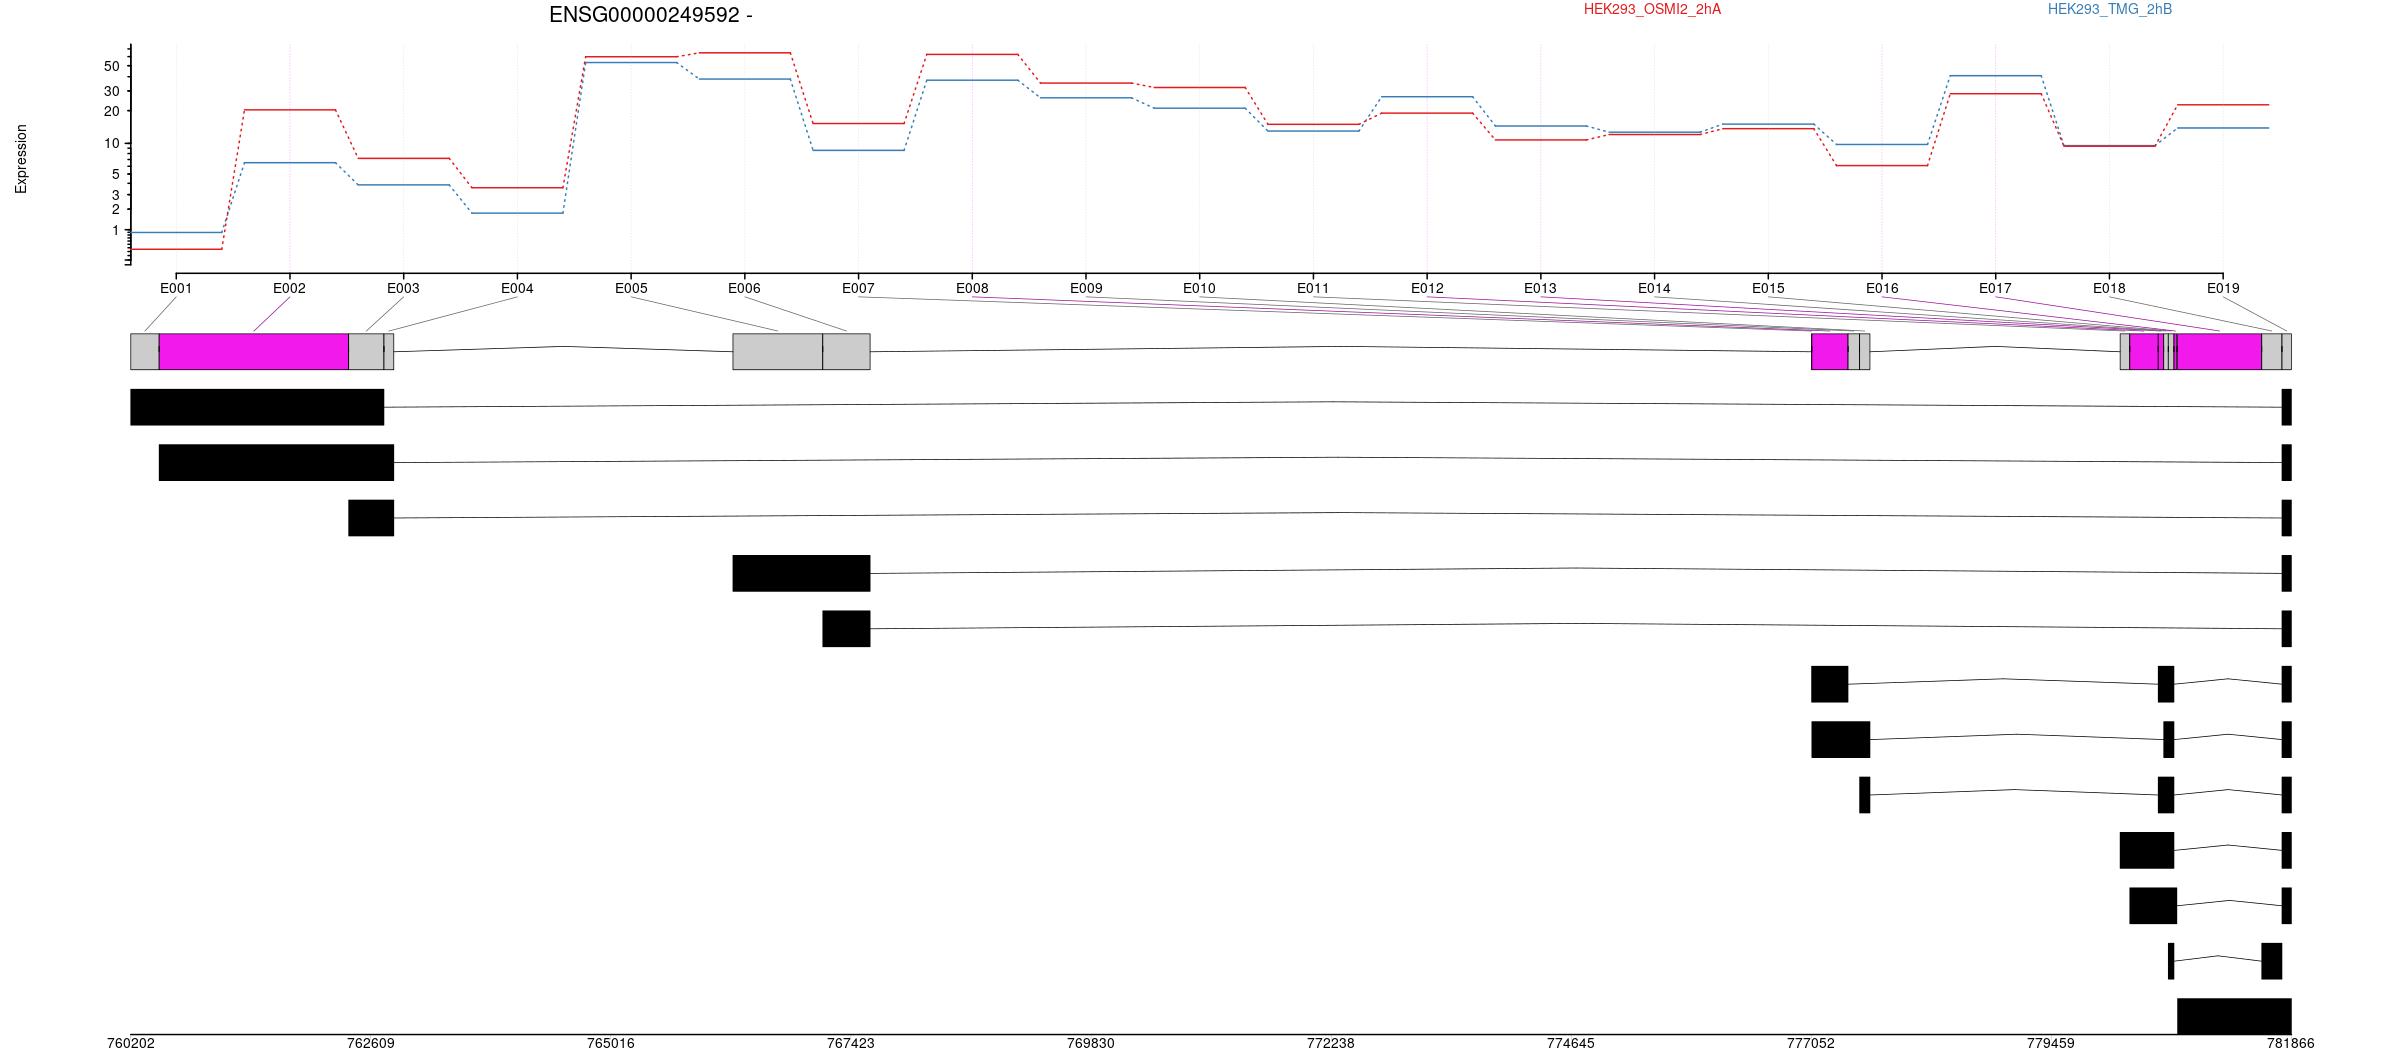Click the tenth transcript's left black exon
Viewport: 2400px width, 1060px height.
tap(2153, 905)
